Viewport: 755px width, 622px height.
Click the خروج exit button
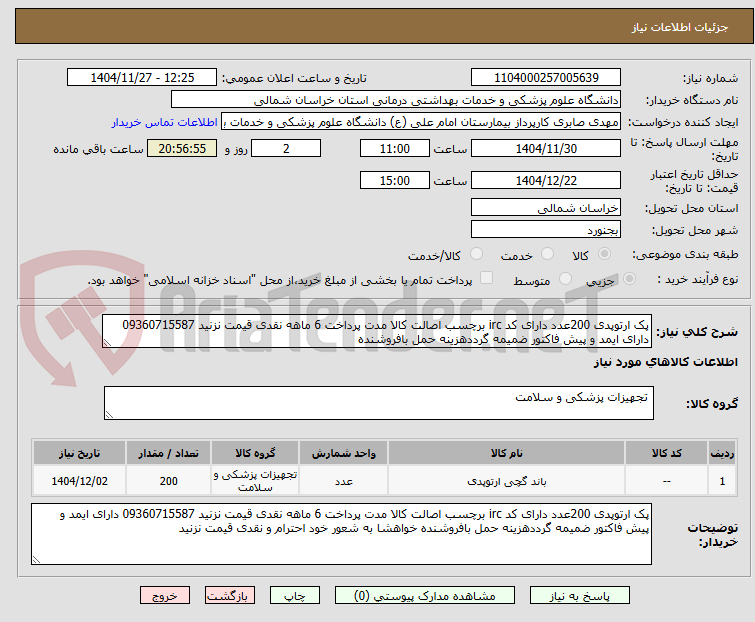pos(165,596)
